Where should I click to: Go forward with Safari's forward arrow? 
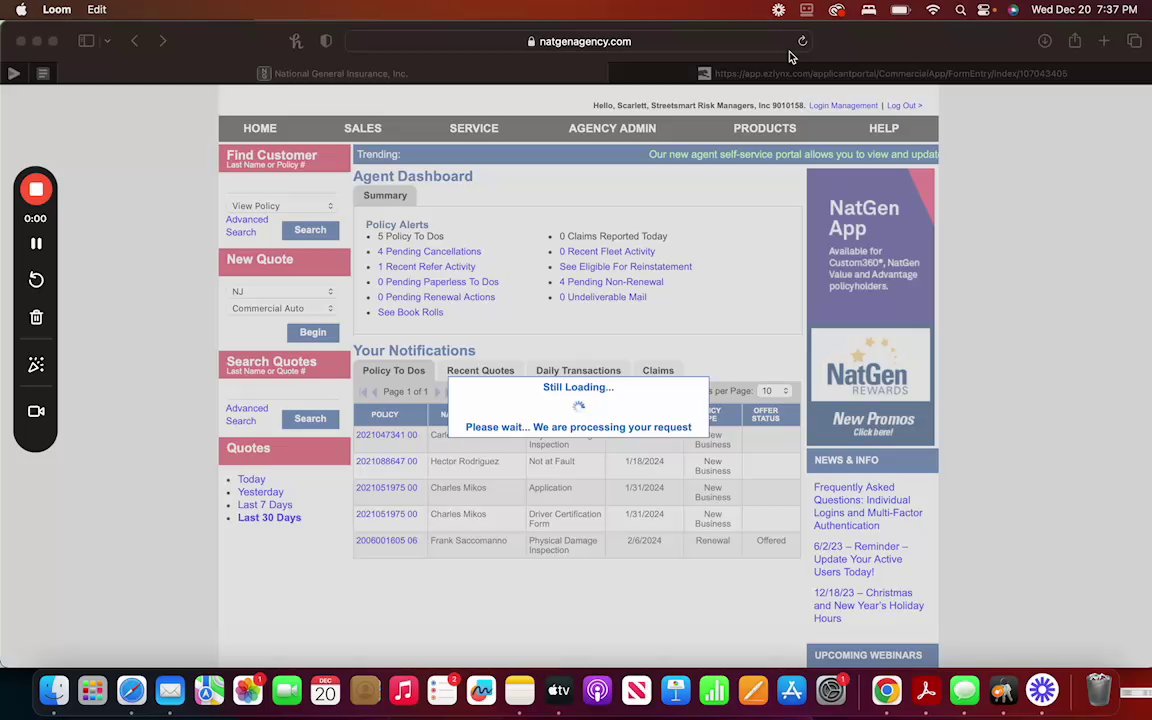coord(162,41)
